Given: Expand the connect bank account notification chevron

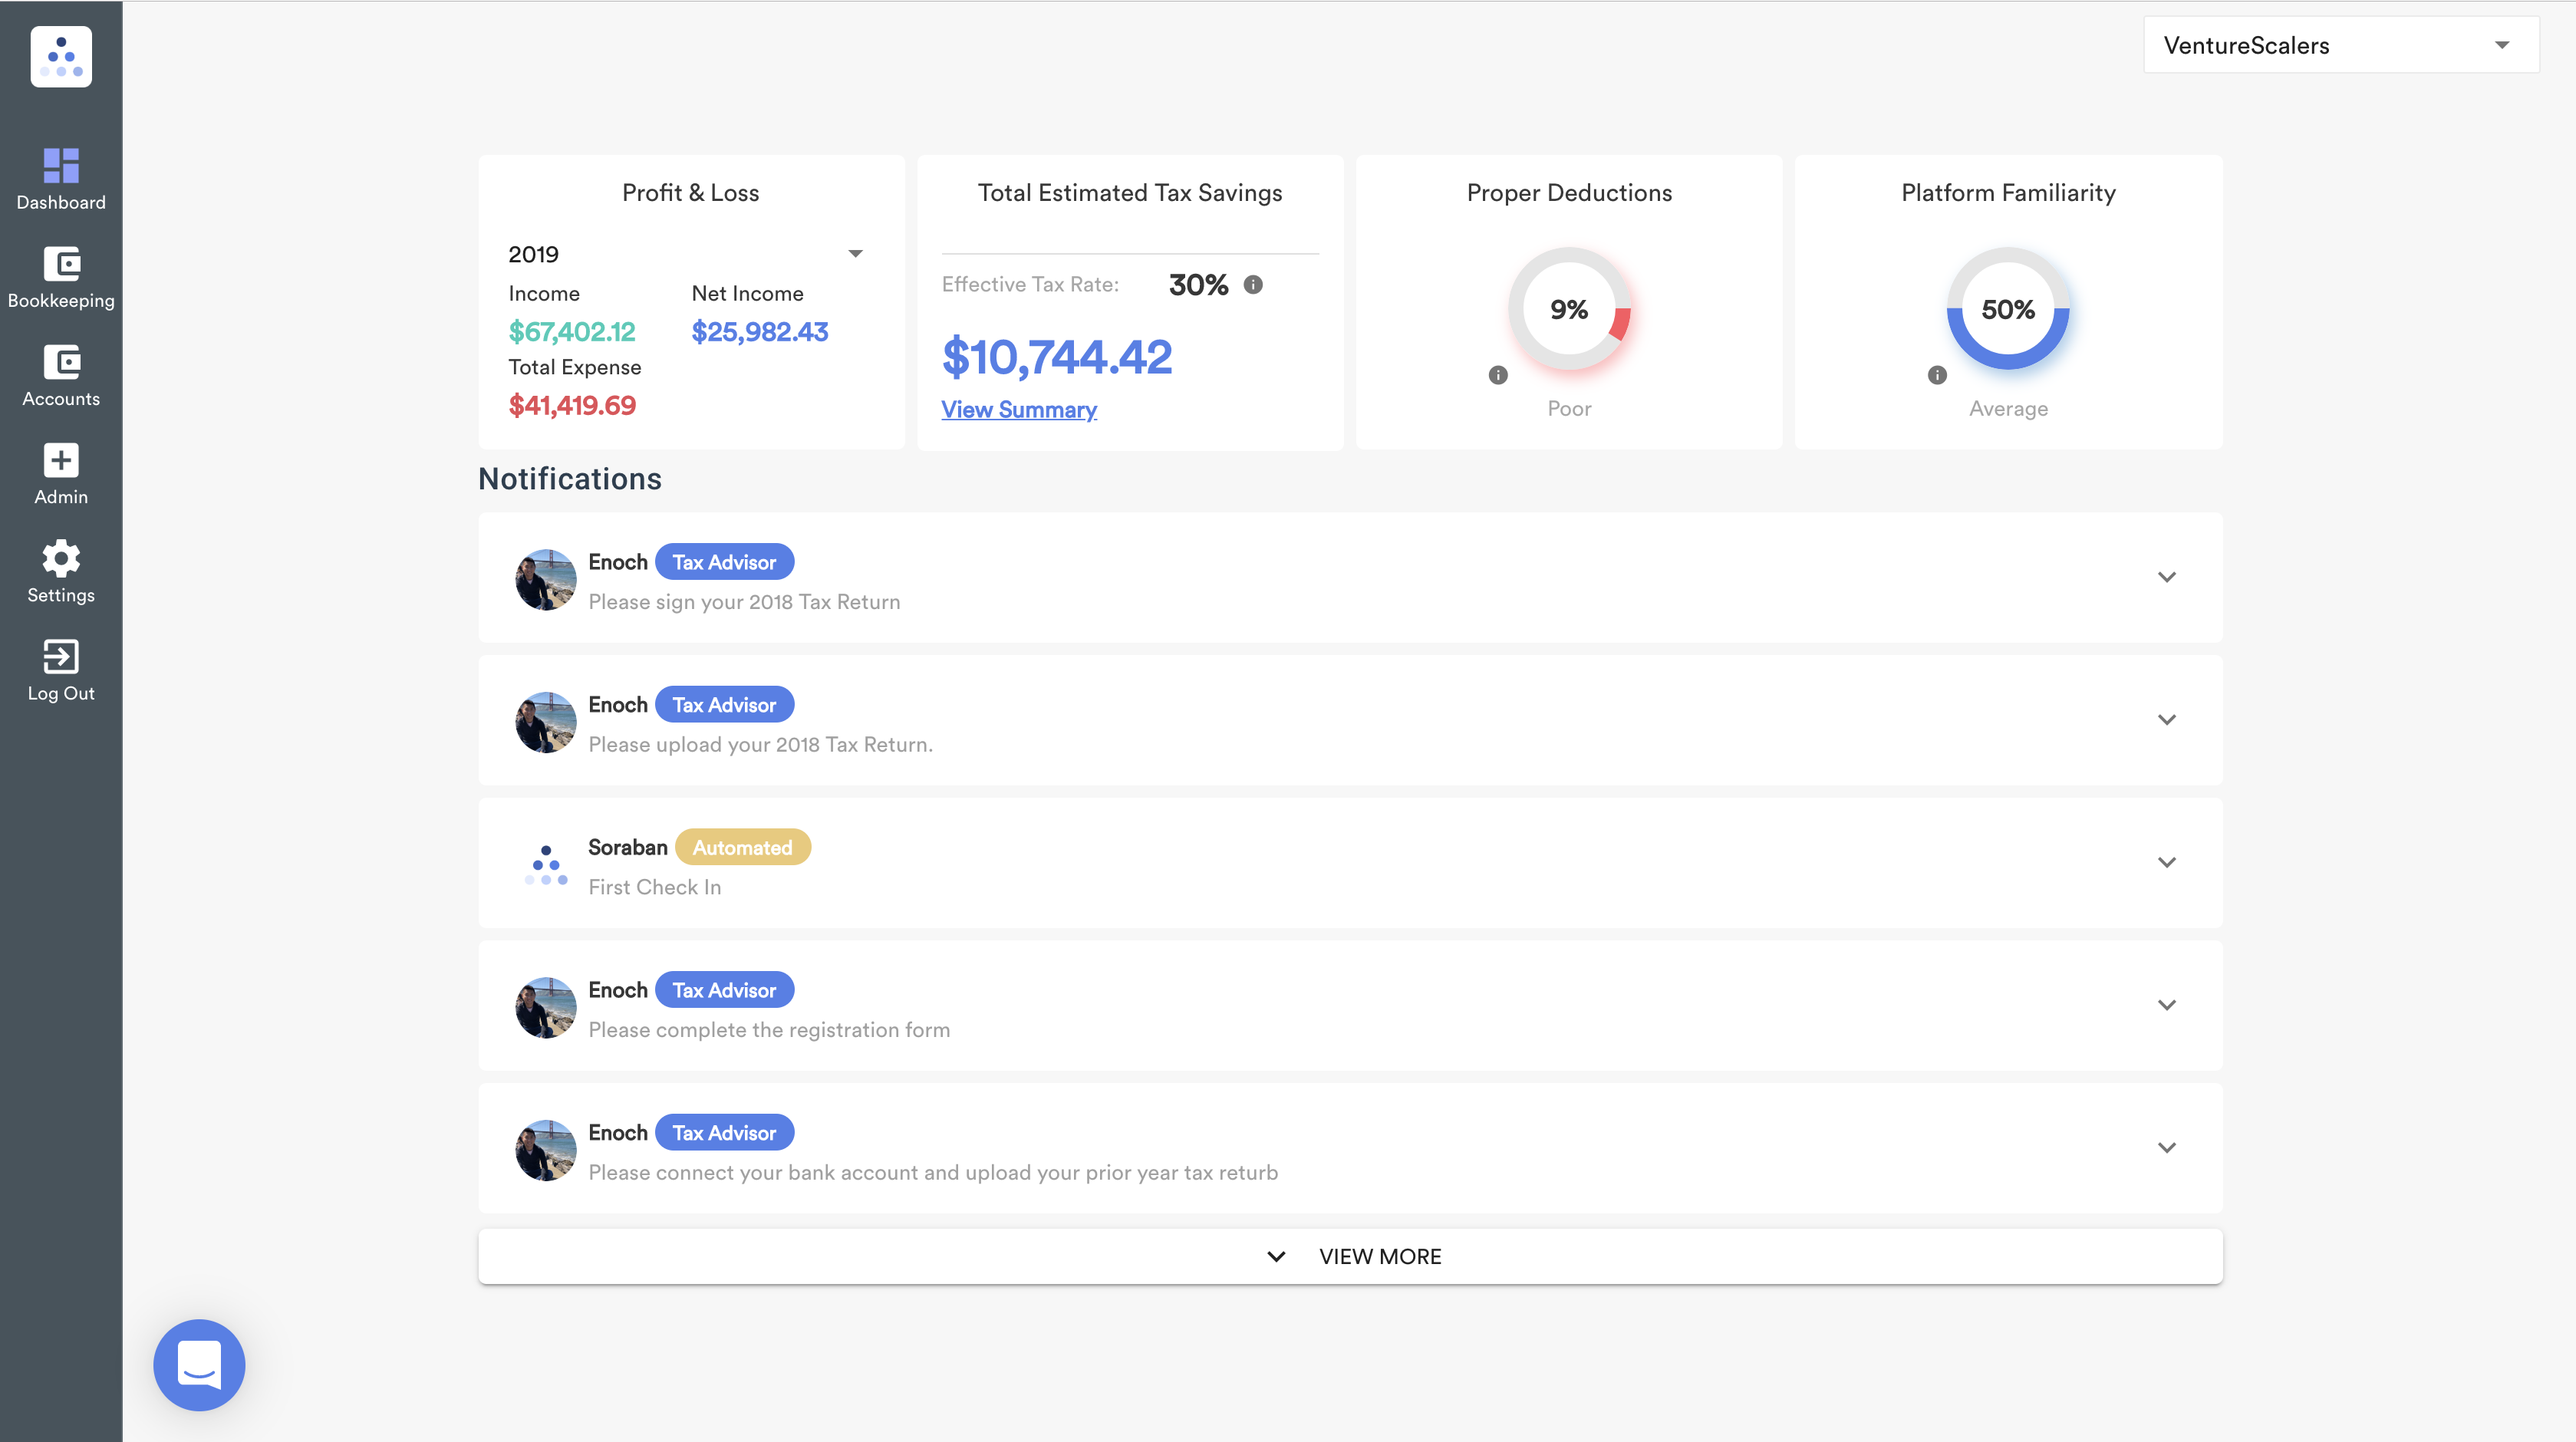Looking at the screenshot, I should [2166, 1148].
